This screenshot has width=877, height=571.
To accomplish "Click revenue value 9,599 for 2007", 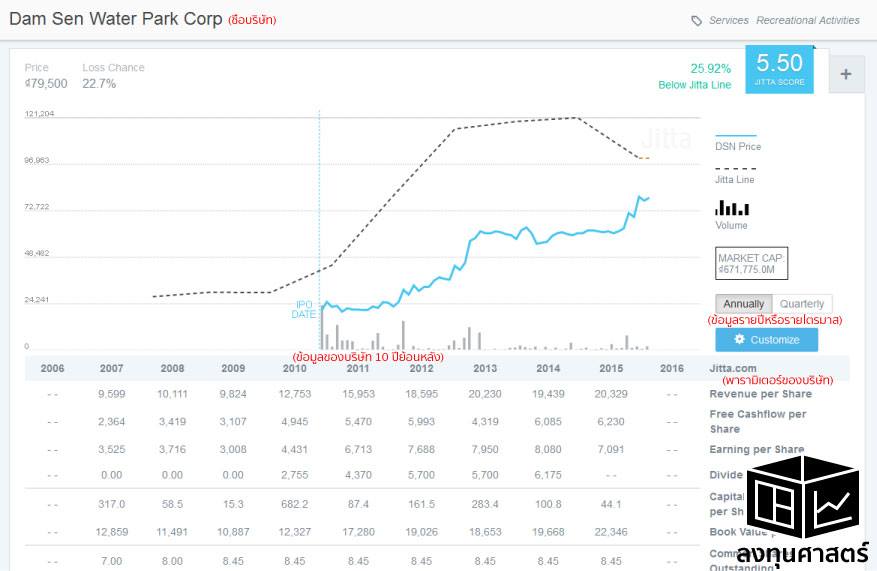I will pyautogui.click(x=111, y=394).
